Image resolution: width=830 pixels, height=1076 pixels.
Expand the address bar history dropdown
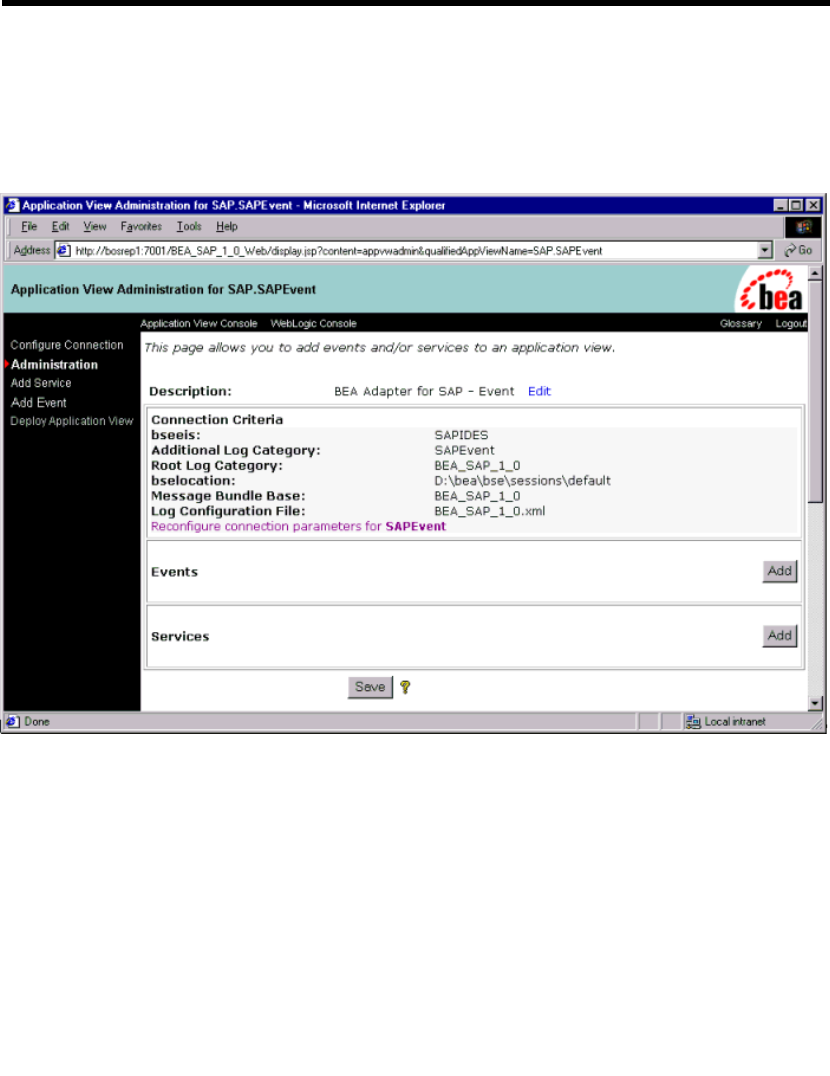(766, 250)
